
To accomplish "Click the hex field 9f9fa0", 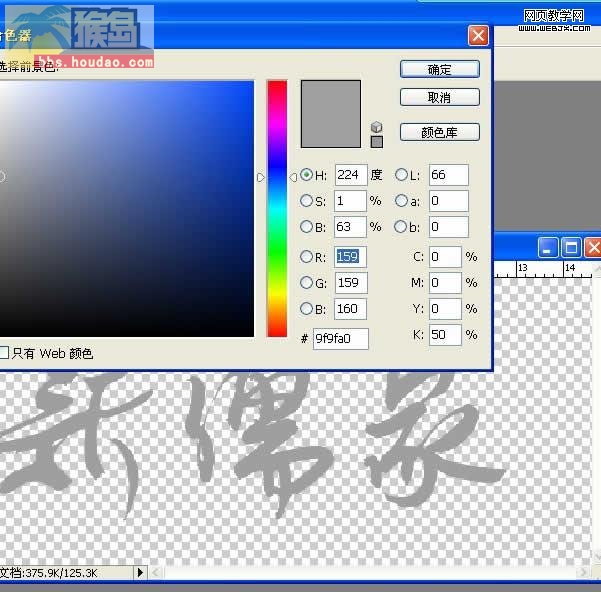I will pyautogui.click(x=341, y=339).
